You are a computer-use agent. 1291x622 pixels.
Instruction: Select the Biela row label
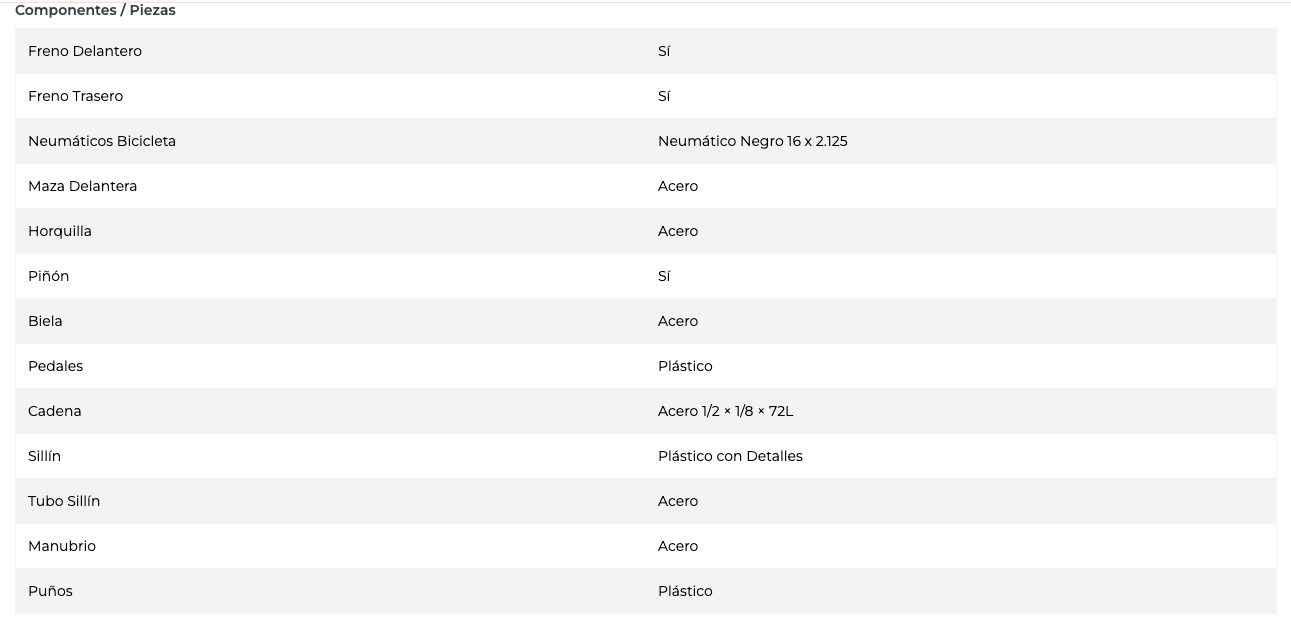45,321
